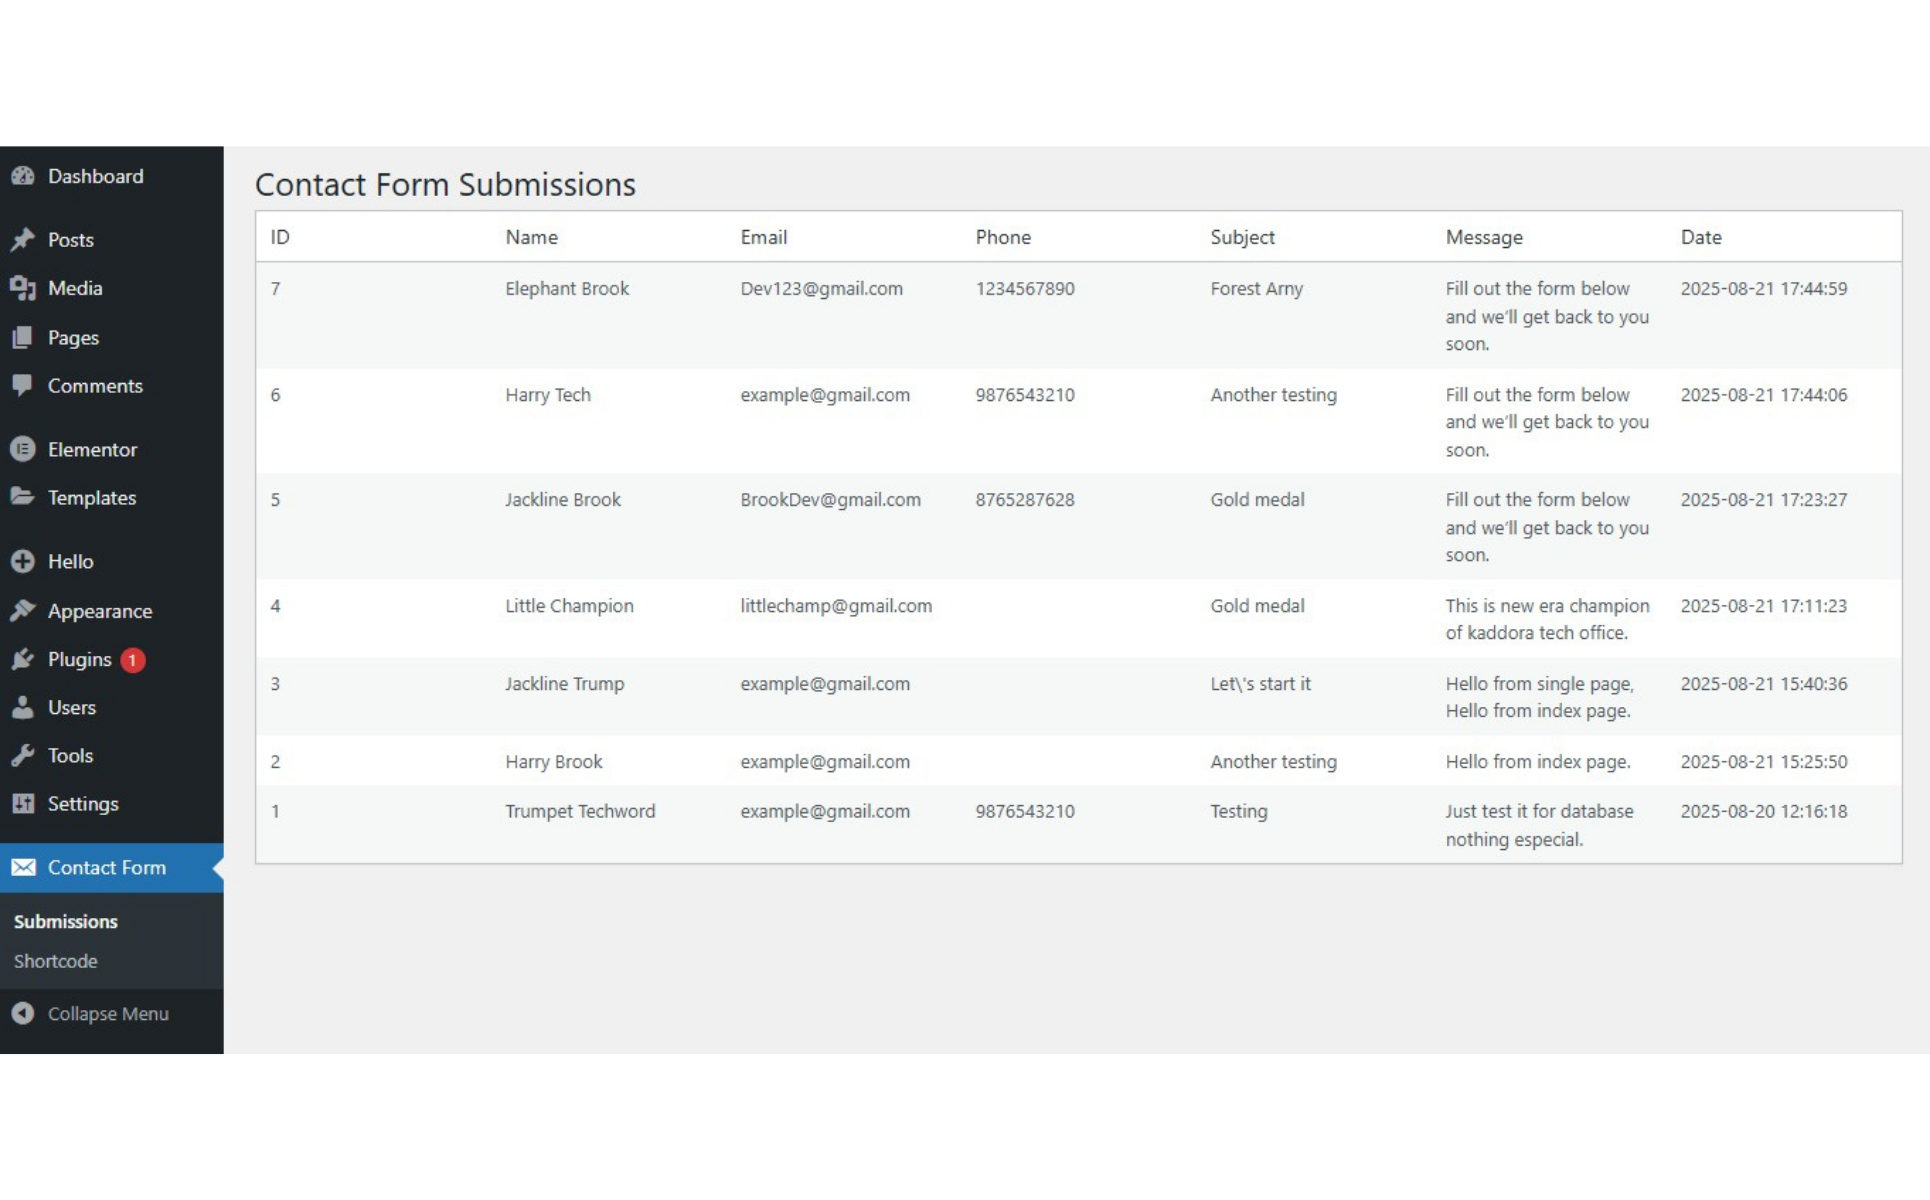Click the Templates folder icon
1930x1200 pixels.
[23, 497]
